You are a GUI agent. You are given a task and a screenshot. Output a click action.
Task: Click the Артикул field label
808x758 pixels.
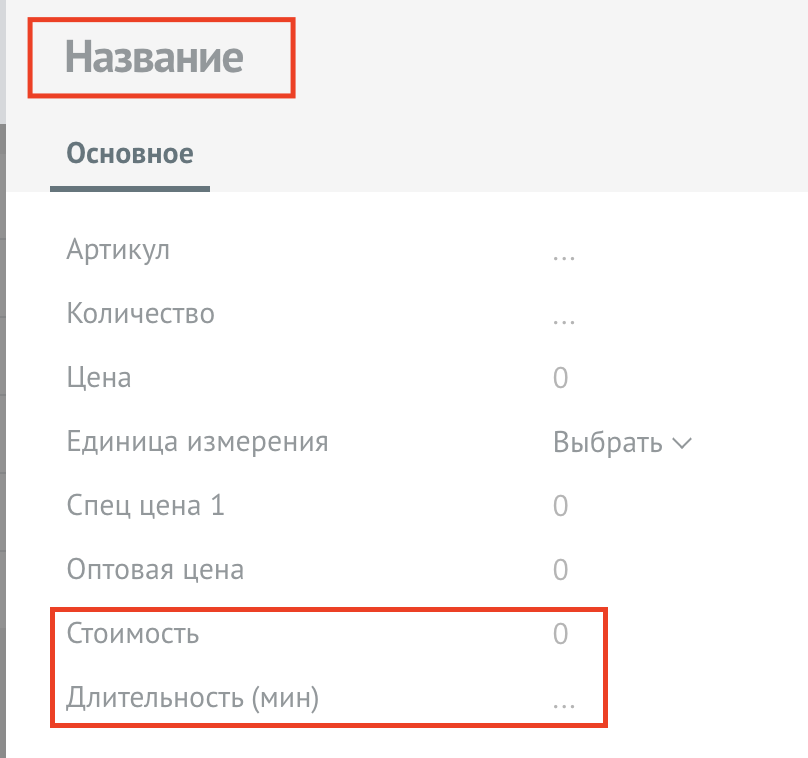(117, 250)
